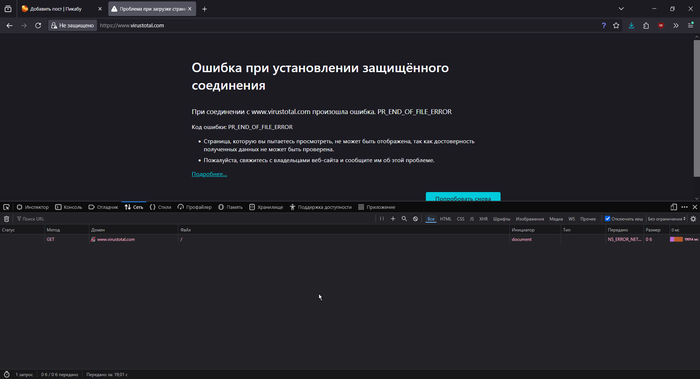
Task: Open the Firefox application menu
Action: pyautogui.click(x=691, y=25)
